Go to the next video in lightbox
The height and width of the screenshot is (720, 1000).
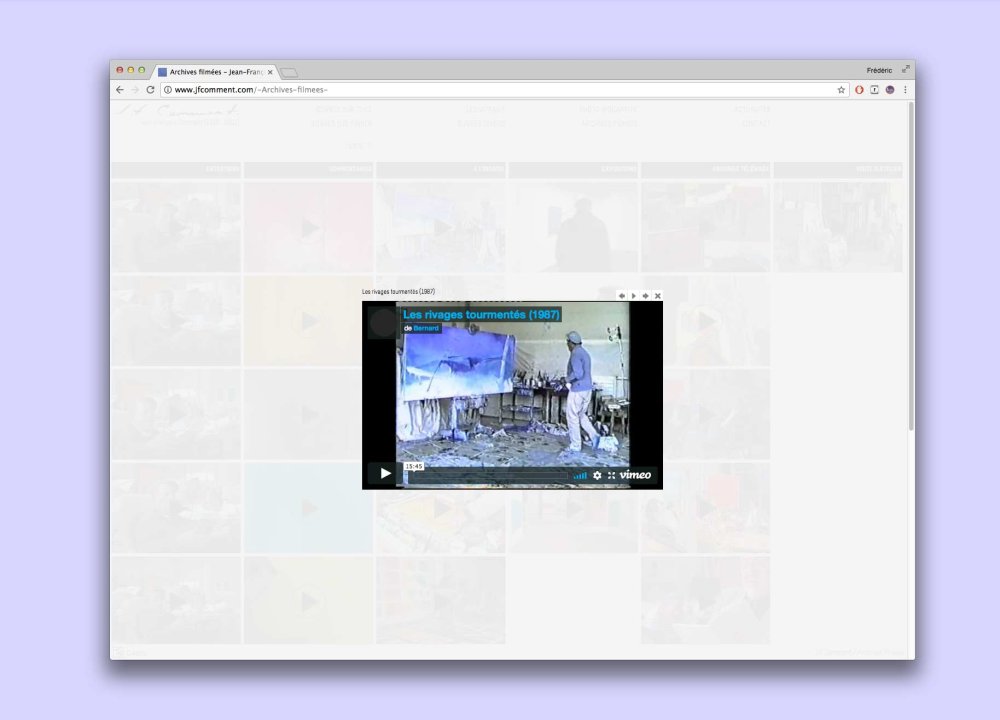[x=645, y=296]
